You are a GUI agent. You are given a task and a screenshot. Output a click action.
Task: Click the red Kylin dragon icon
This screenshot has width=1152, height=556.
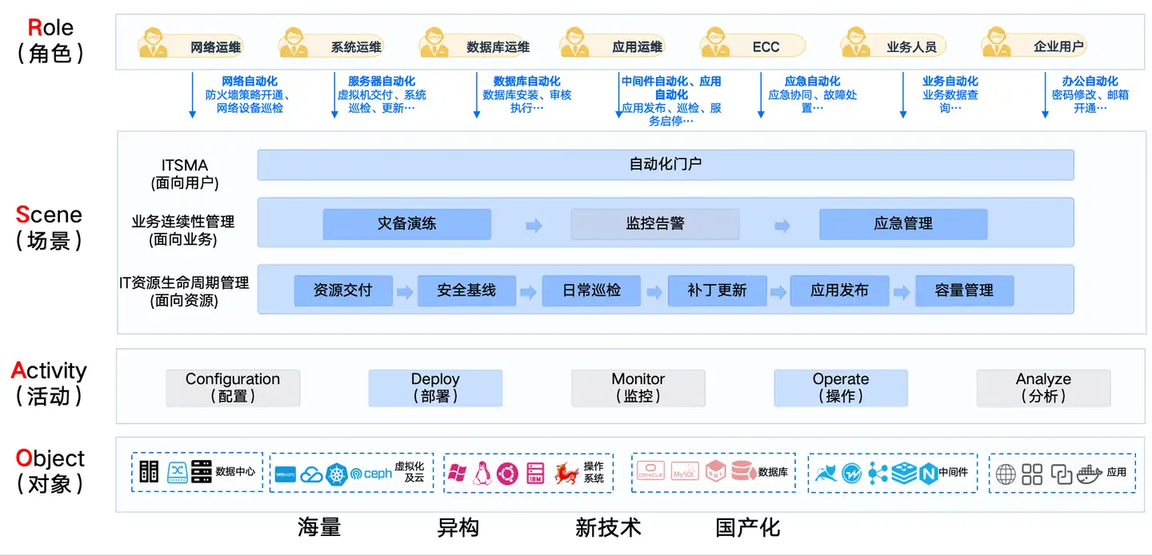(x=566, y=474)
